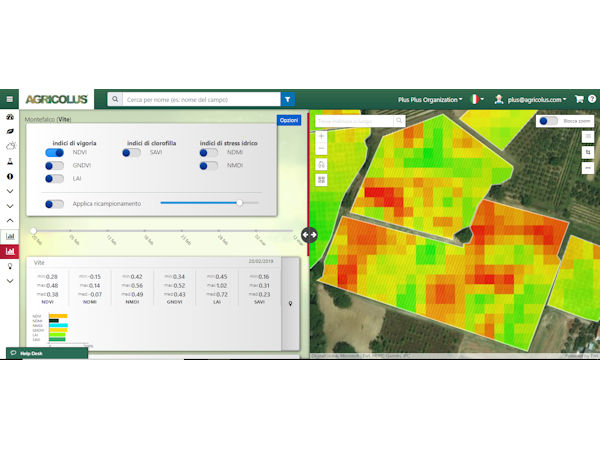Open the basemap grid gallery button
Image resolution: width=600 pixels, height=450 pixels.
tap(321, 179)
